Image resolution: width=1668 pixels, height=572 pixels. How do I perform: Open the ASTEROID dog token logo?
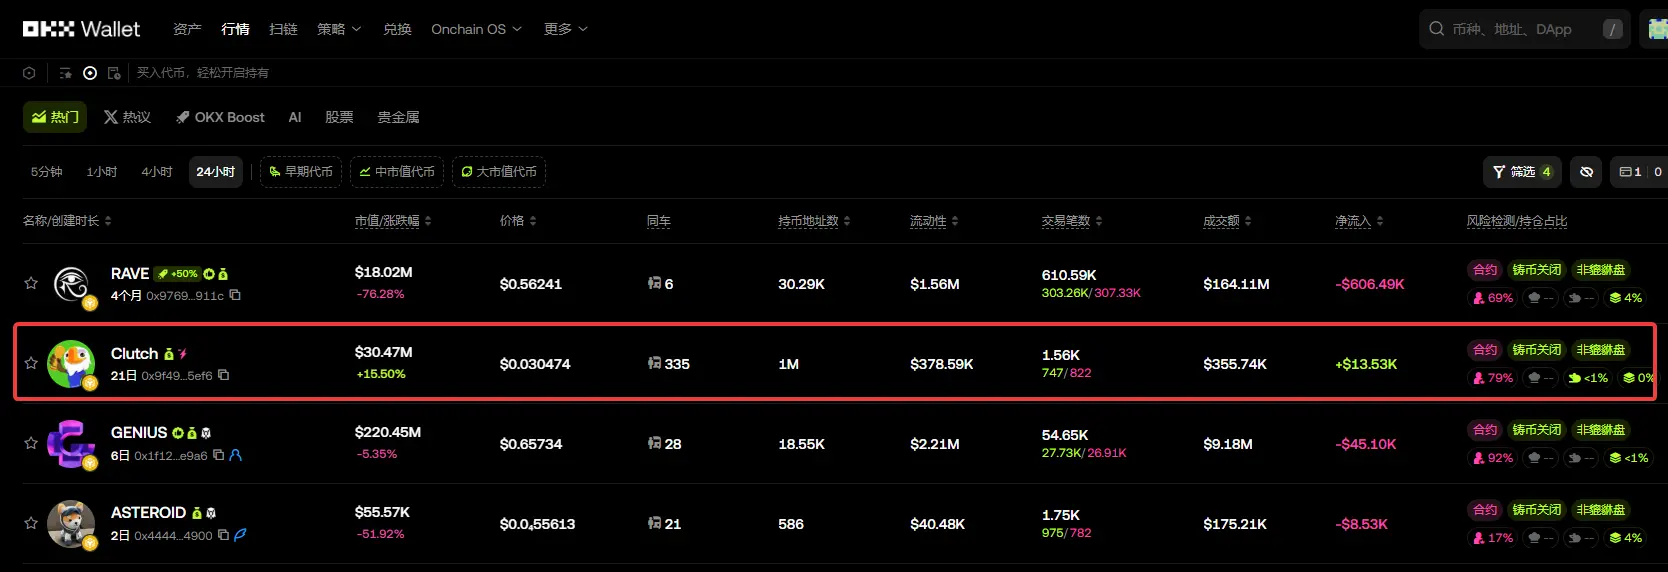point(71,524)
